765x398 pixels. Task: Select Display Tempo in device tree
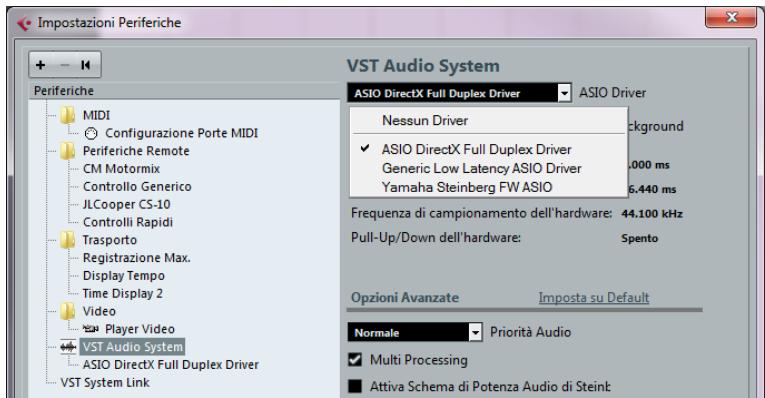pyautogui.click(x=124, y=276)
